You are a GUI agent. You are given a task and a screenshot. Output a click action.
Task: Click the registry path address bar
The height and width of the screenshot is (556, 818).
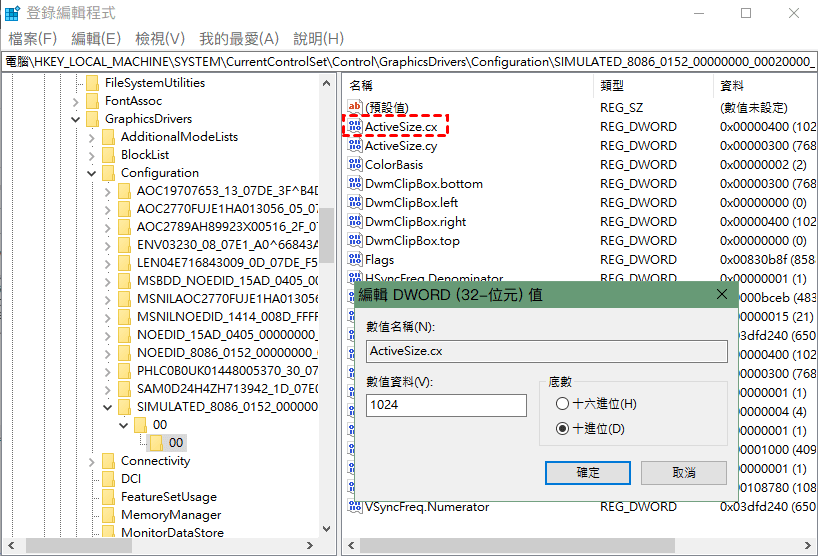pyautogui.click(x=409, y=62)
